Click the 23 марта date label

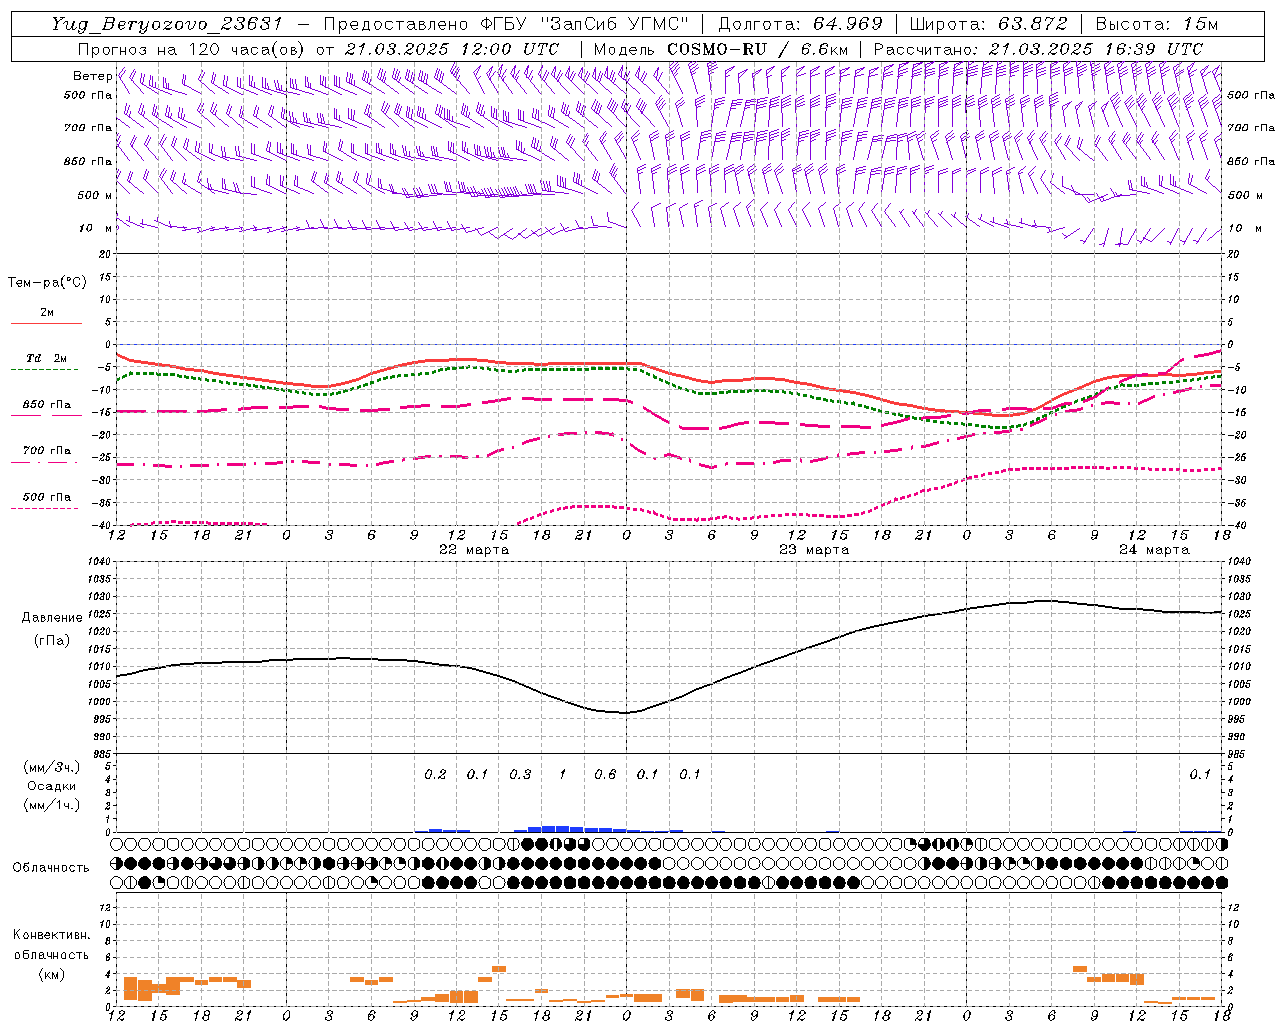click(814, 550)
